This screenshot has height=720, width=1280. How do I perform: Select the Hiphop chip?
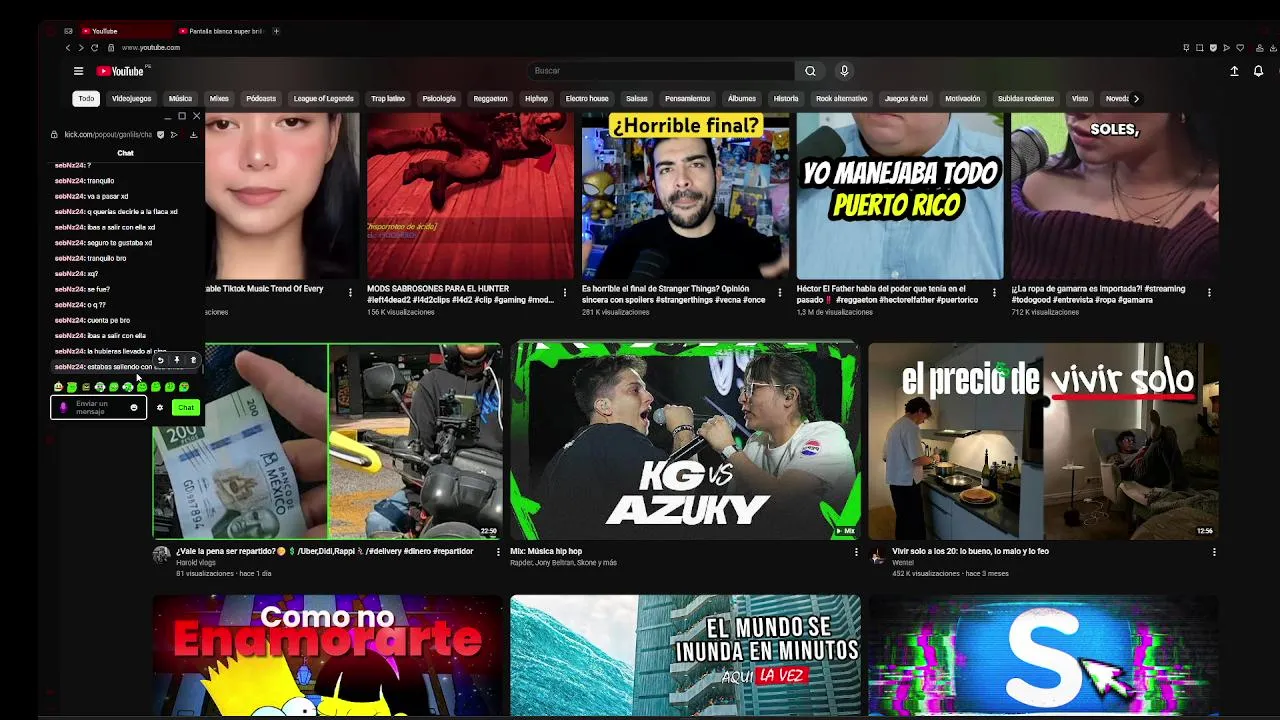[x=536, y=99]
